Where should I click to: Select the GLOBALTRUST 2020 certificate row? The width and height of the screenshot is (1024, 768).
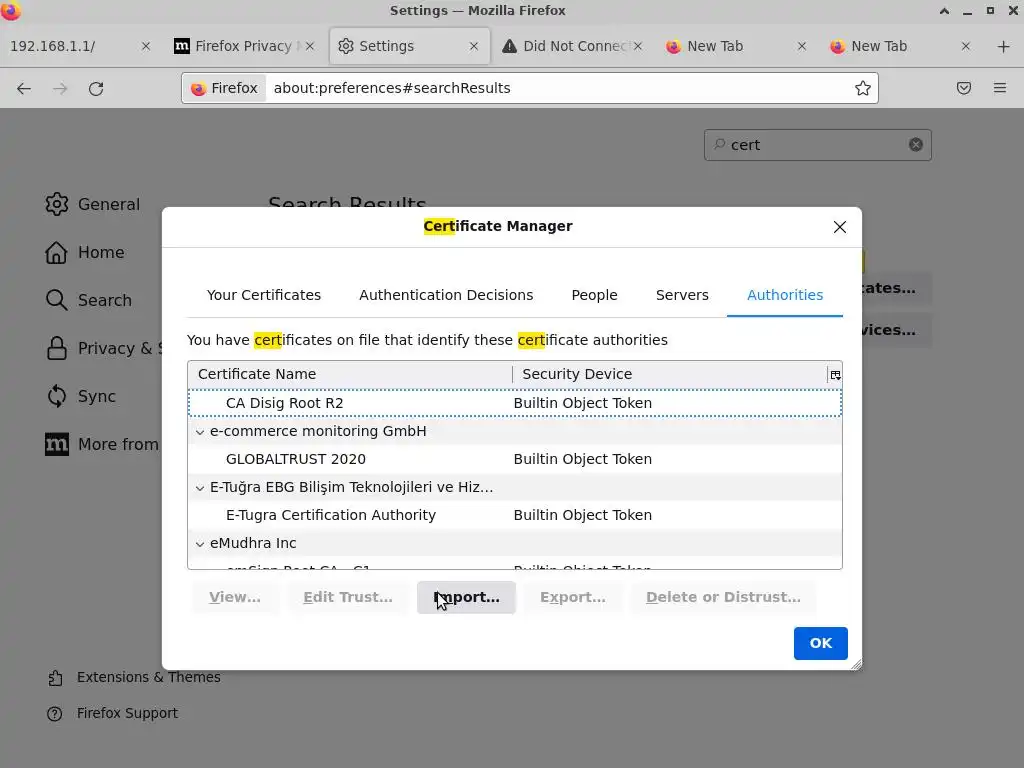[515, 459]
